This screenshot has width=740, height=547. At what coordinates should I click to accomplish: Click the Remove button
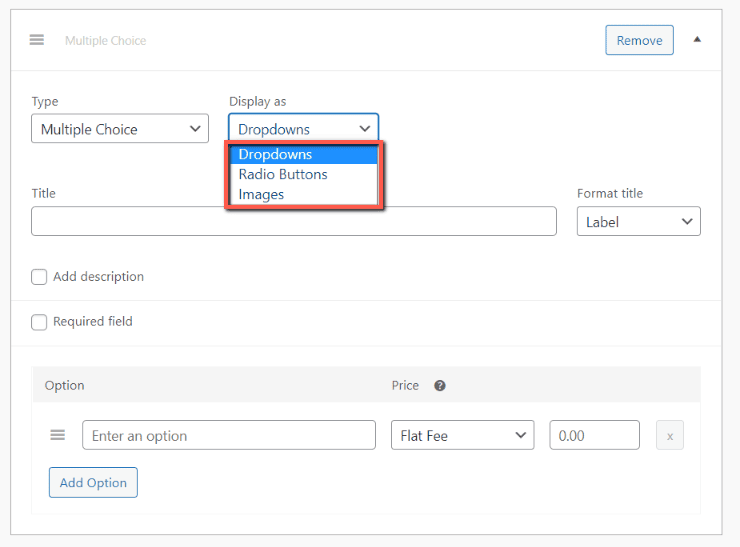click(639, 40)
